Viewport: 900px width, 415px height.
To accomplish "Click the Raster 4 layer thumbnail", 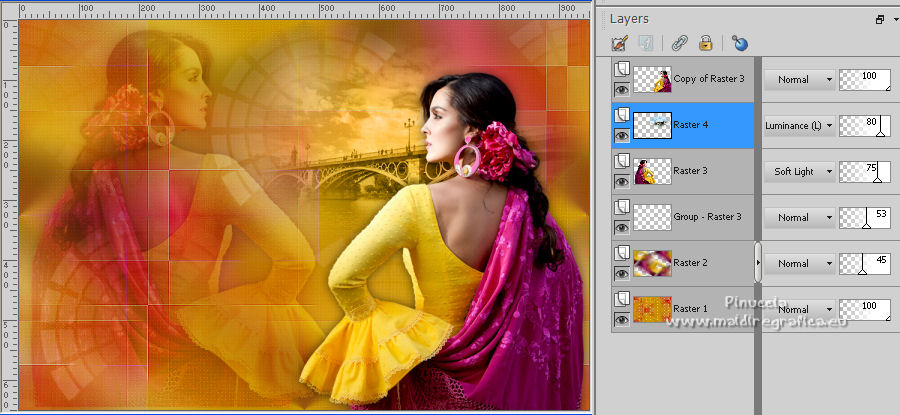I will pyautogui.click(x=652, y=125).
